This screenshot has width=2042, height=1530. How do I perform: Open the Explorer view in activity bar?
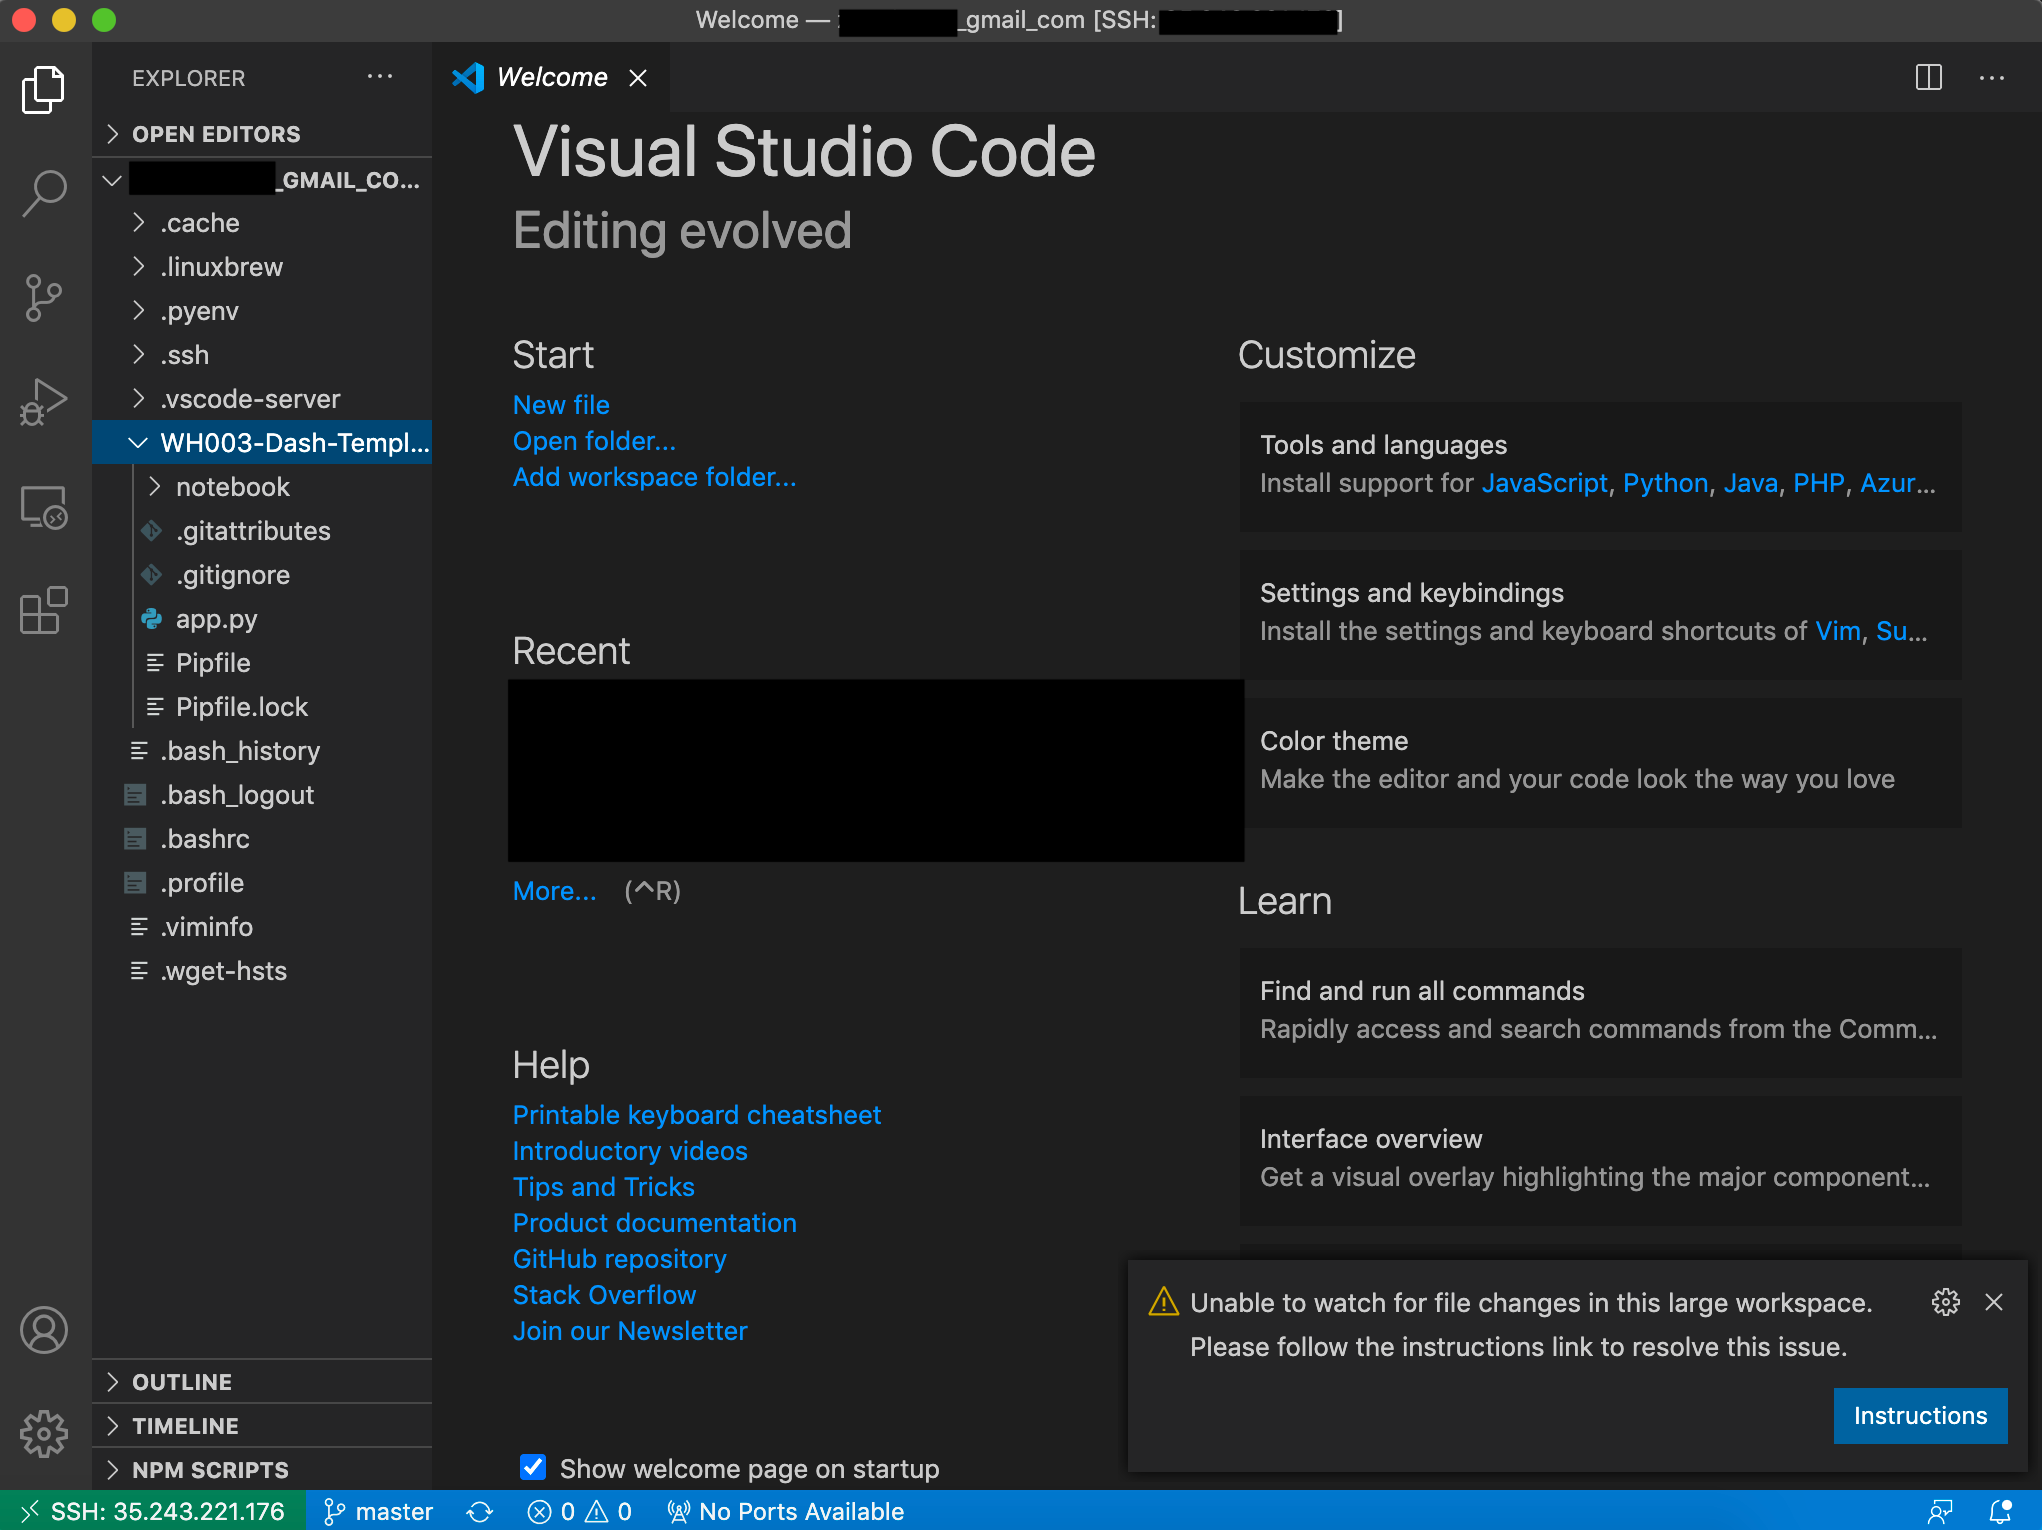(44, 90)
